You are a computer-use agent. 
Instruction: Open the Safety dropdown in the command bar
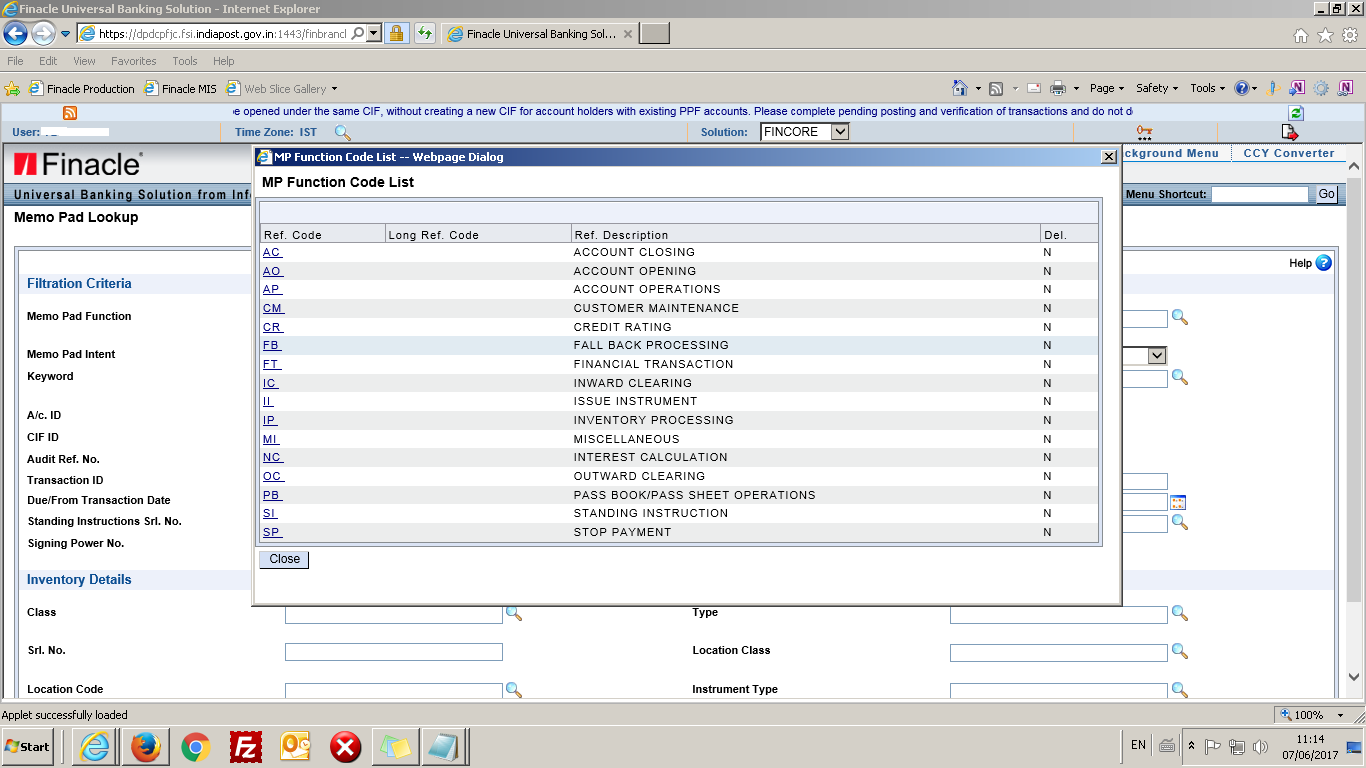[1155, 88]
